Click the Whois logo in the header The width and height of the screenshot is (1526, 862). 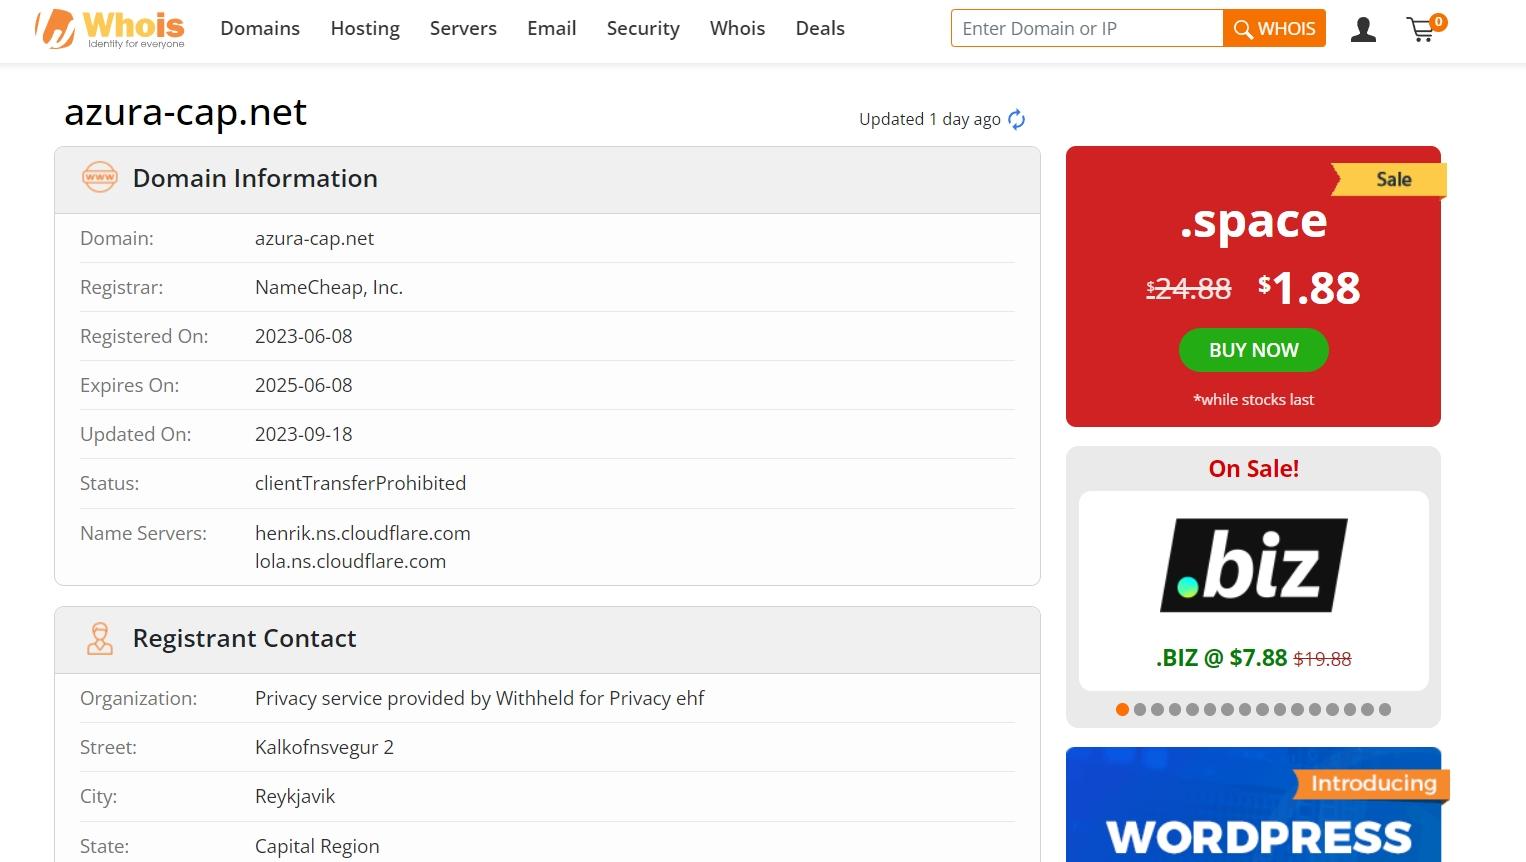110,29
